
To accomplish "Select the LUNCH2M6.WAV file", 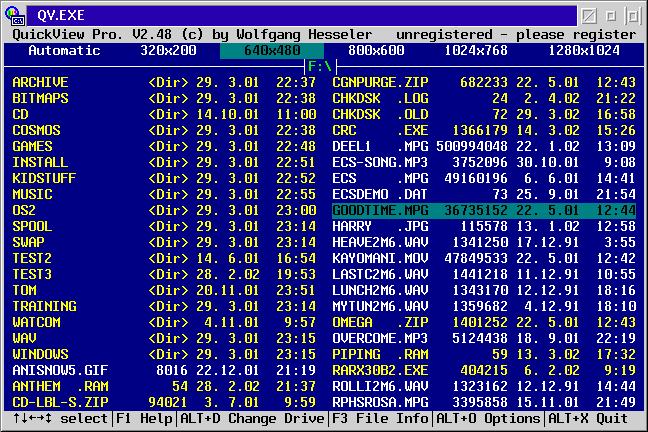I will 484,290.
